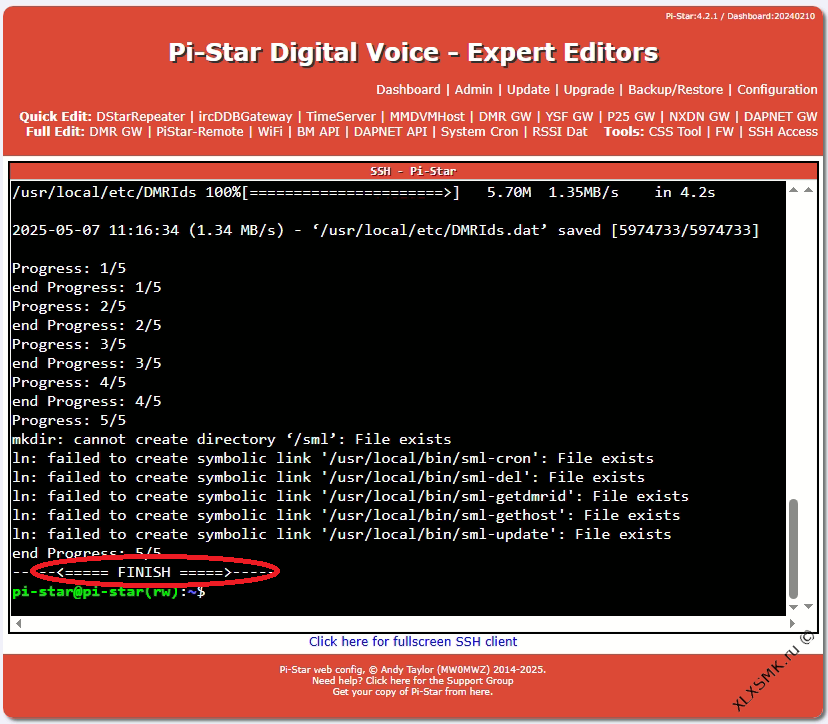Click the 'SSH - Pi-Star' panel title
The image size is (828, 724).
pyautogui.click(x=413, y=172)
